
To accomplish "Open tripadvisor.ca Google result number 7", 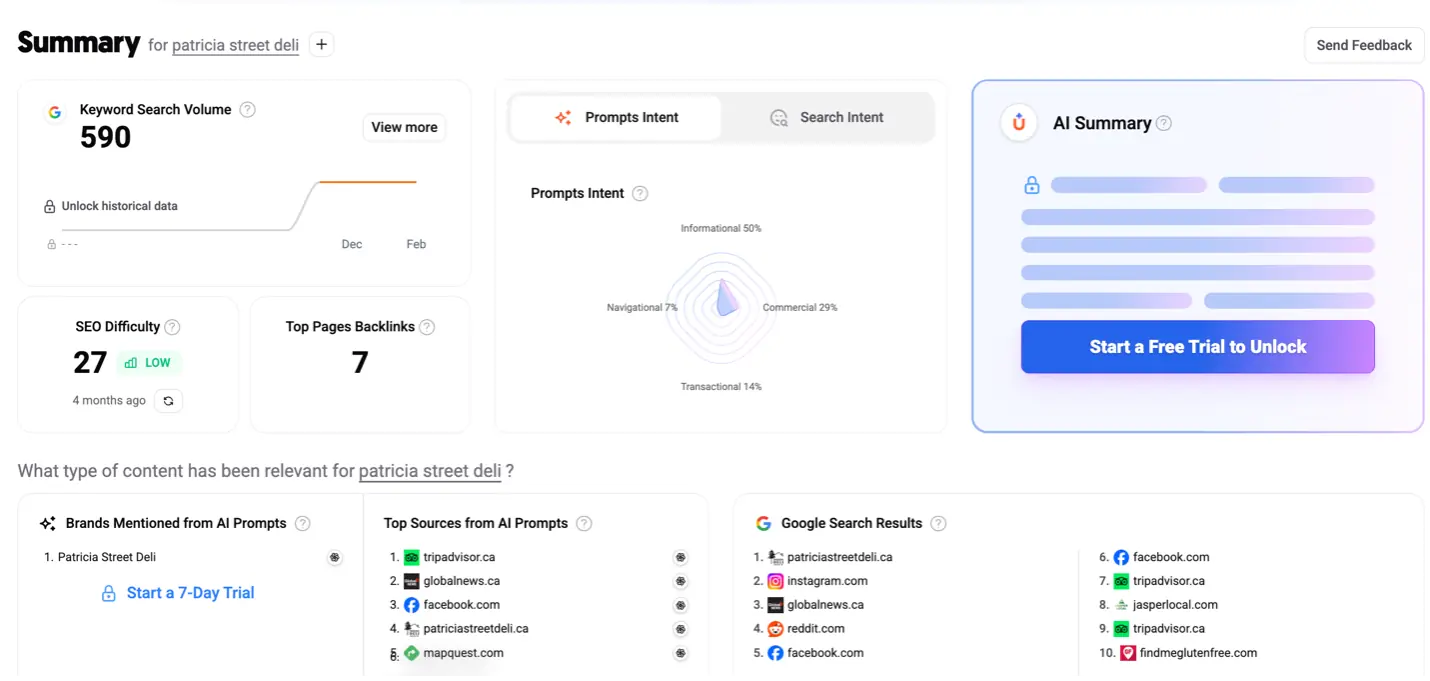I will pos(1169,581).
